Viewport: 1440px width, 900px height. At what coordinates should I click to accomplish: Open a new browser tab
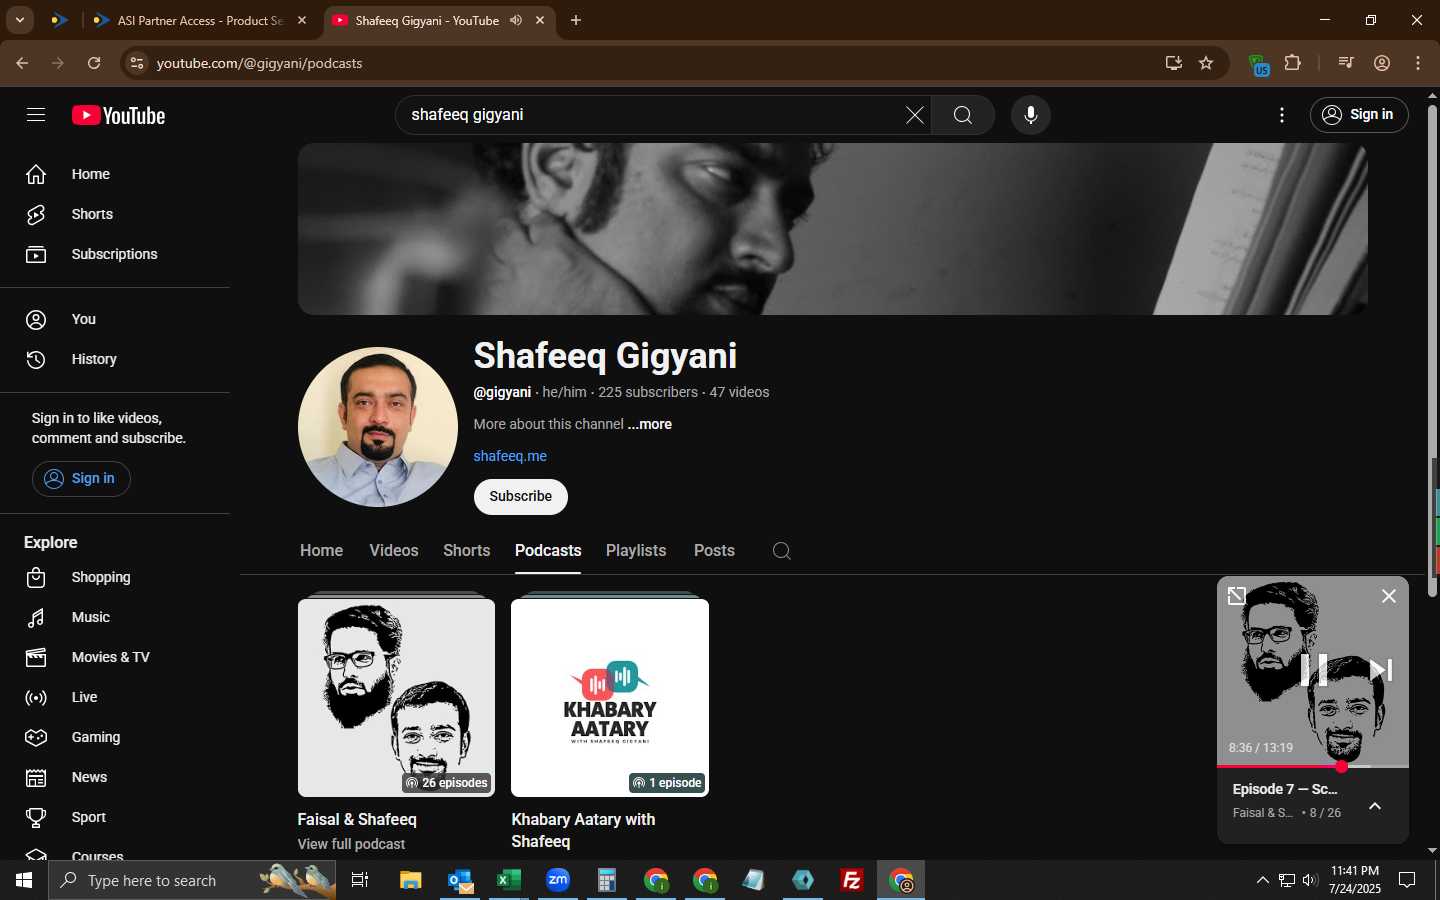coord(576,20)
